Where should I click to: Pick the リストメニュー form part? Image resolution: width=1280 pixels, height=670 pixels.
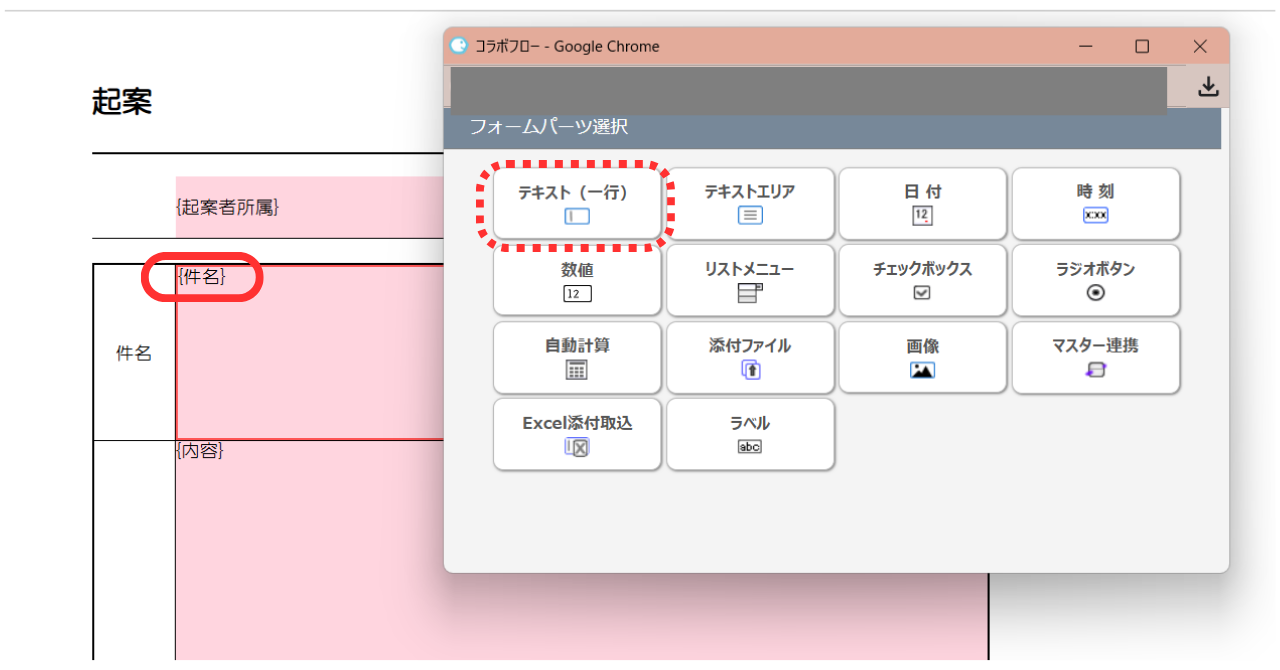tap(750, 281)
